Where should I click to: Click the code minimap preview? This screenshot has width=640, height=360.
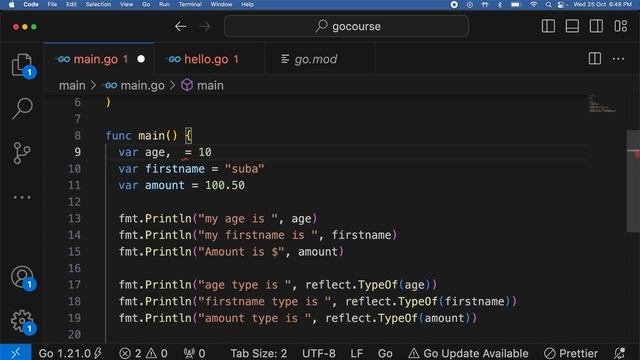click(602, 104)
